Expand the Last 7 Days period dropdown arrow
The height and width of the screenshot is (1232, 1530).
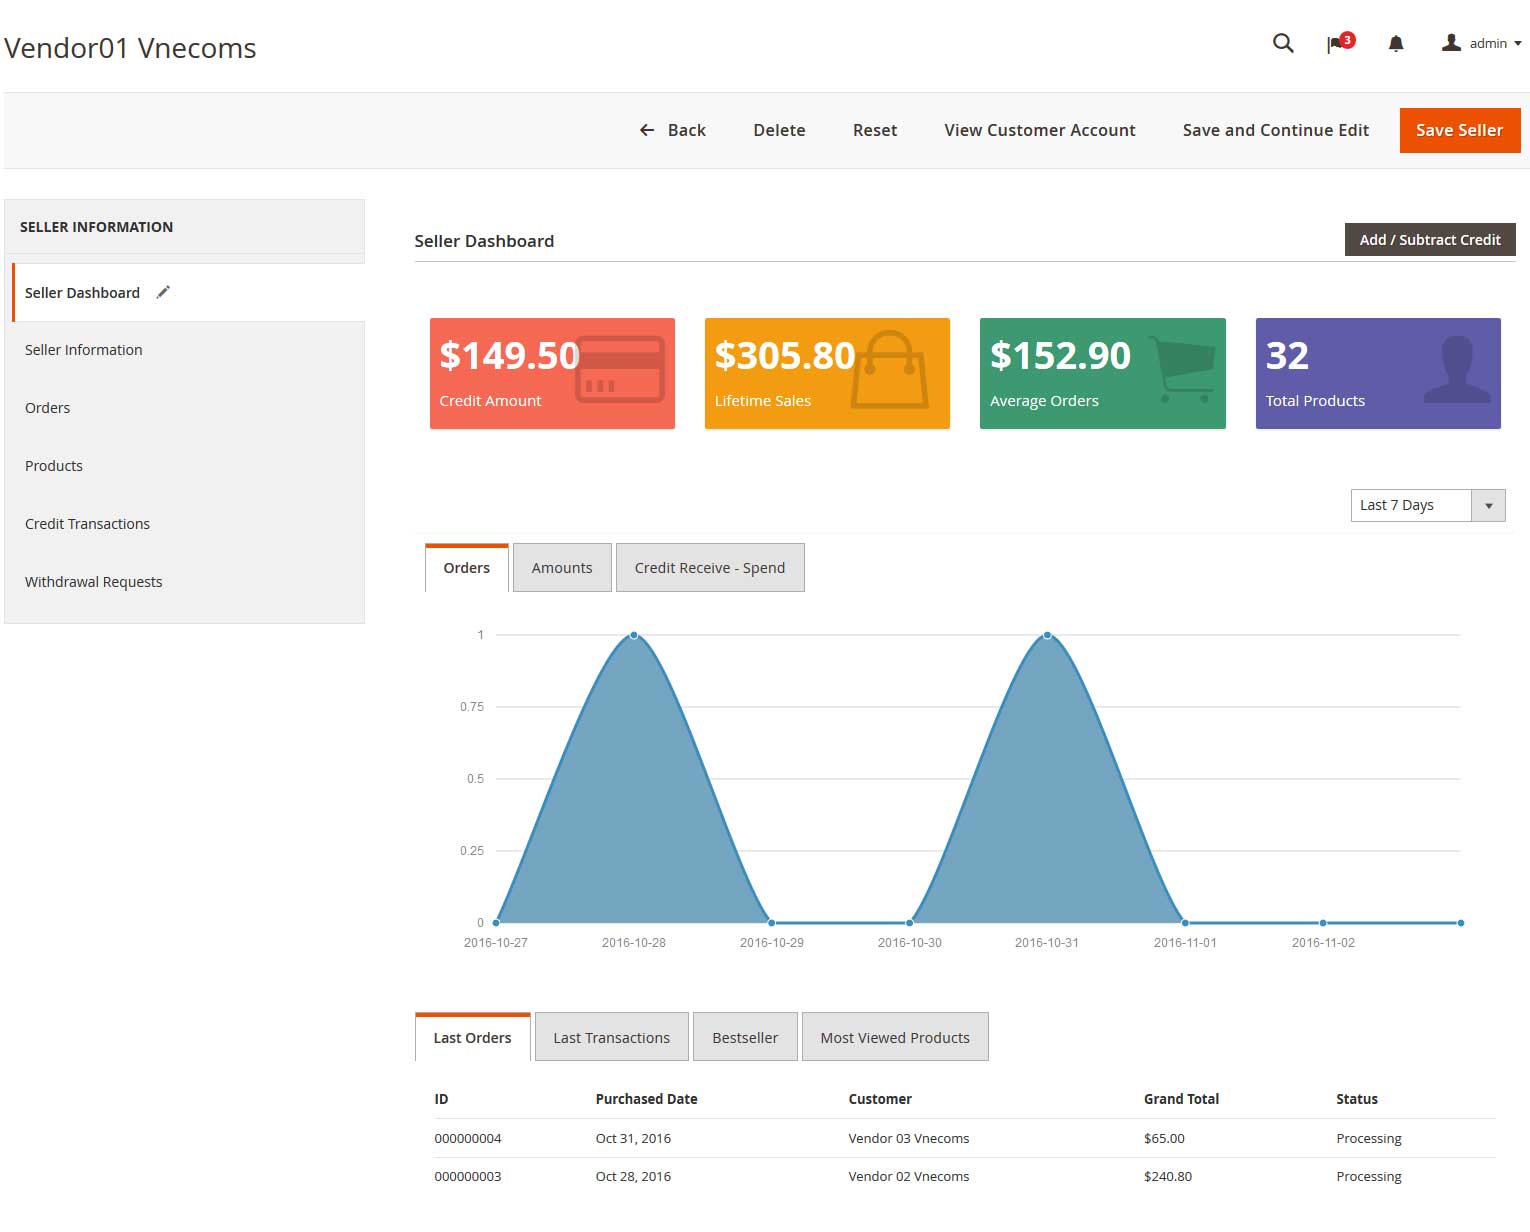pyautogui.click(x=1488, y=505)
